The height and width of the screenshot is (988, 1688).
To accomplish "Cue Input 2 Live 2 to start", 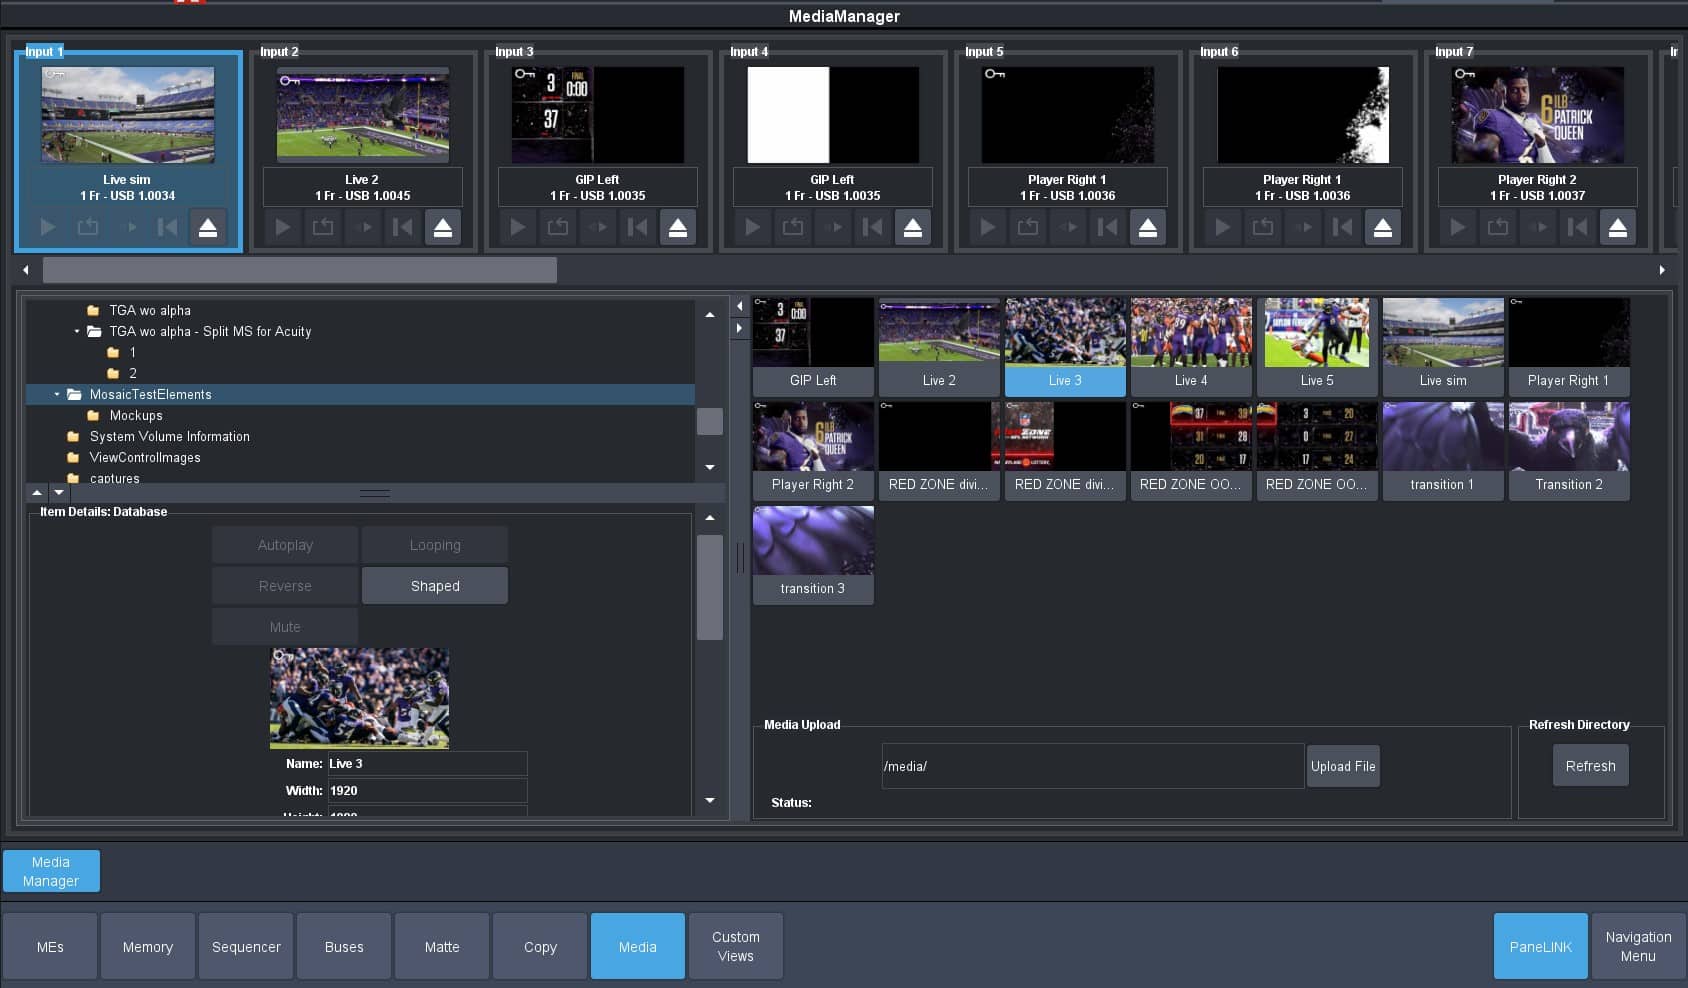I will tap(403, 227).
